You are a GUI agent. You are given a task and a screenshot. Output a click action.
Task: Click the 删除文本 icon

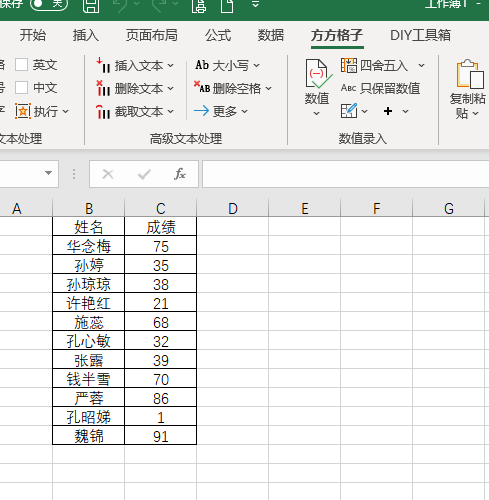pyautogui.click(x=103, y=88)
